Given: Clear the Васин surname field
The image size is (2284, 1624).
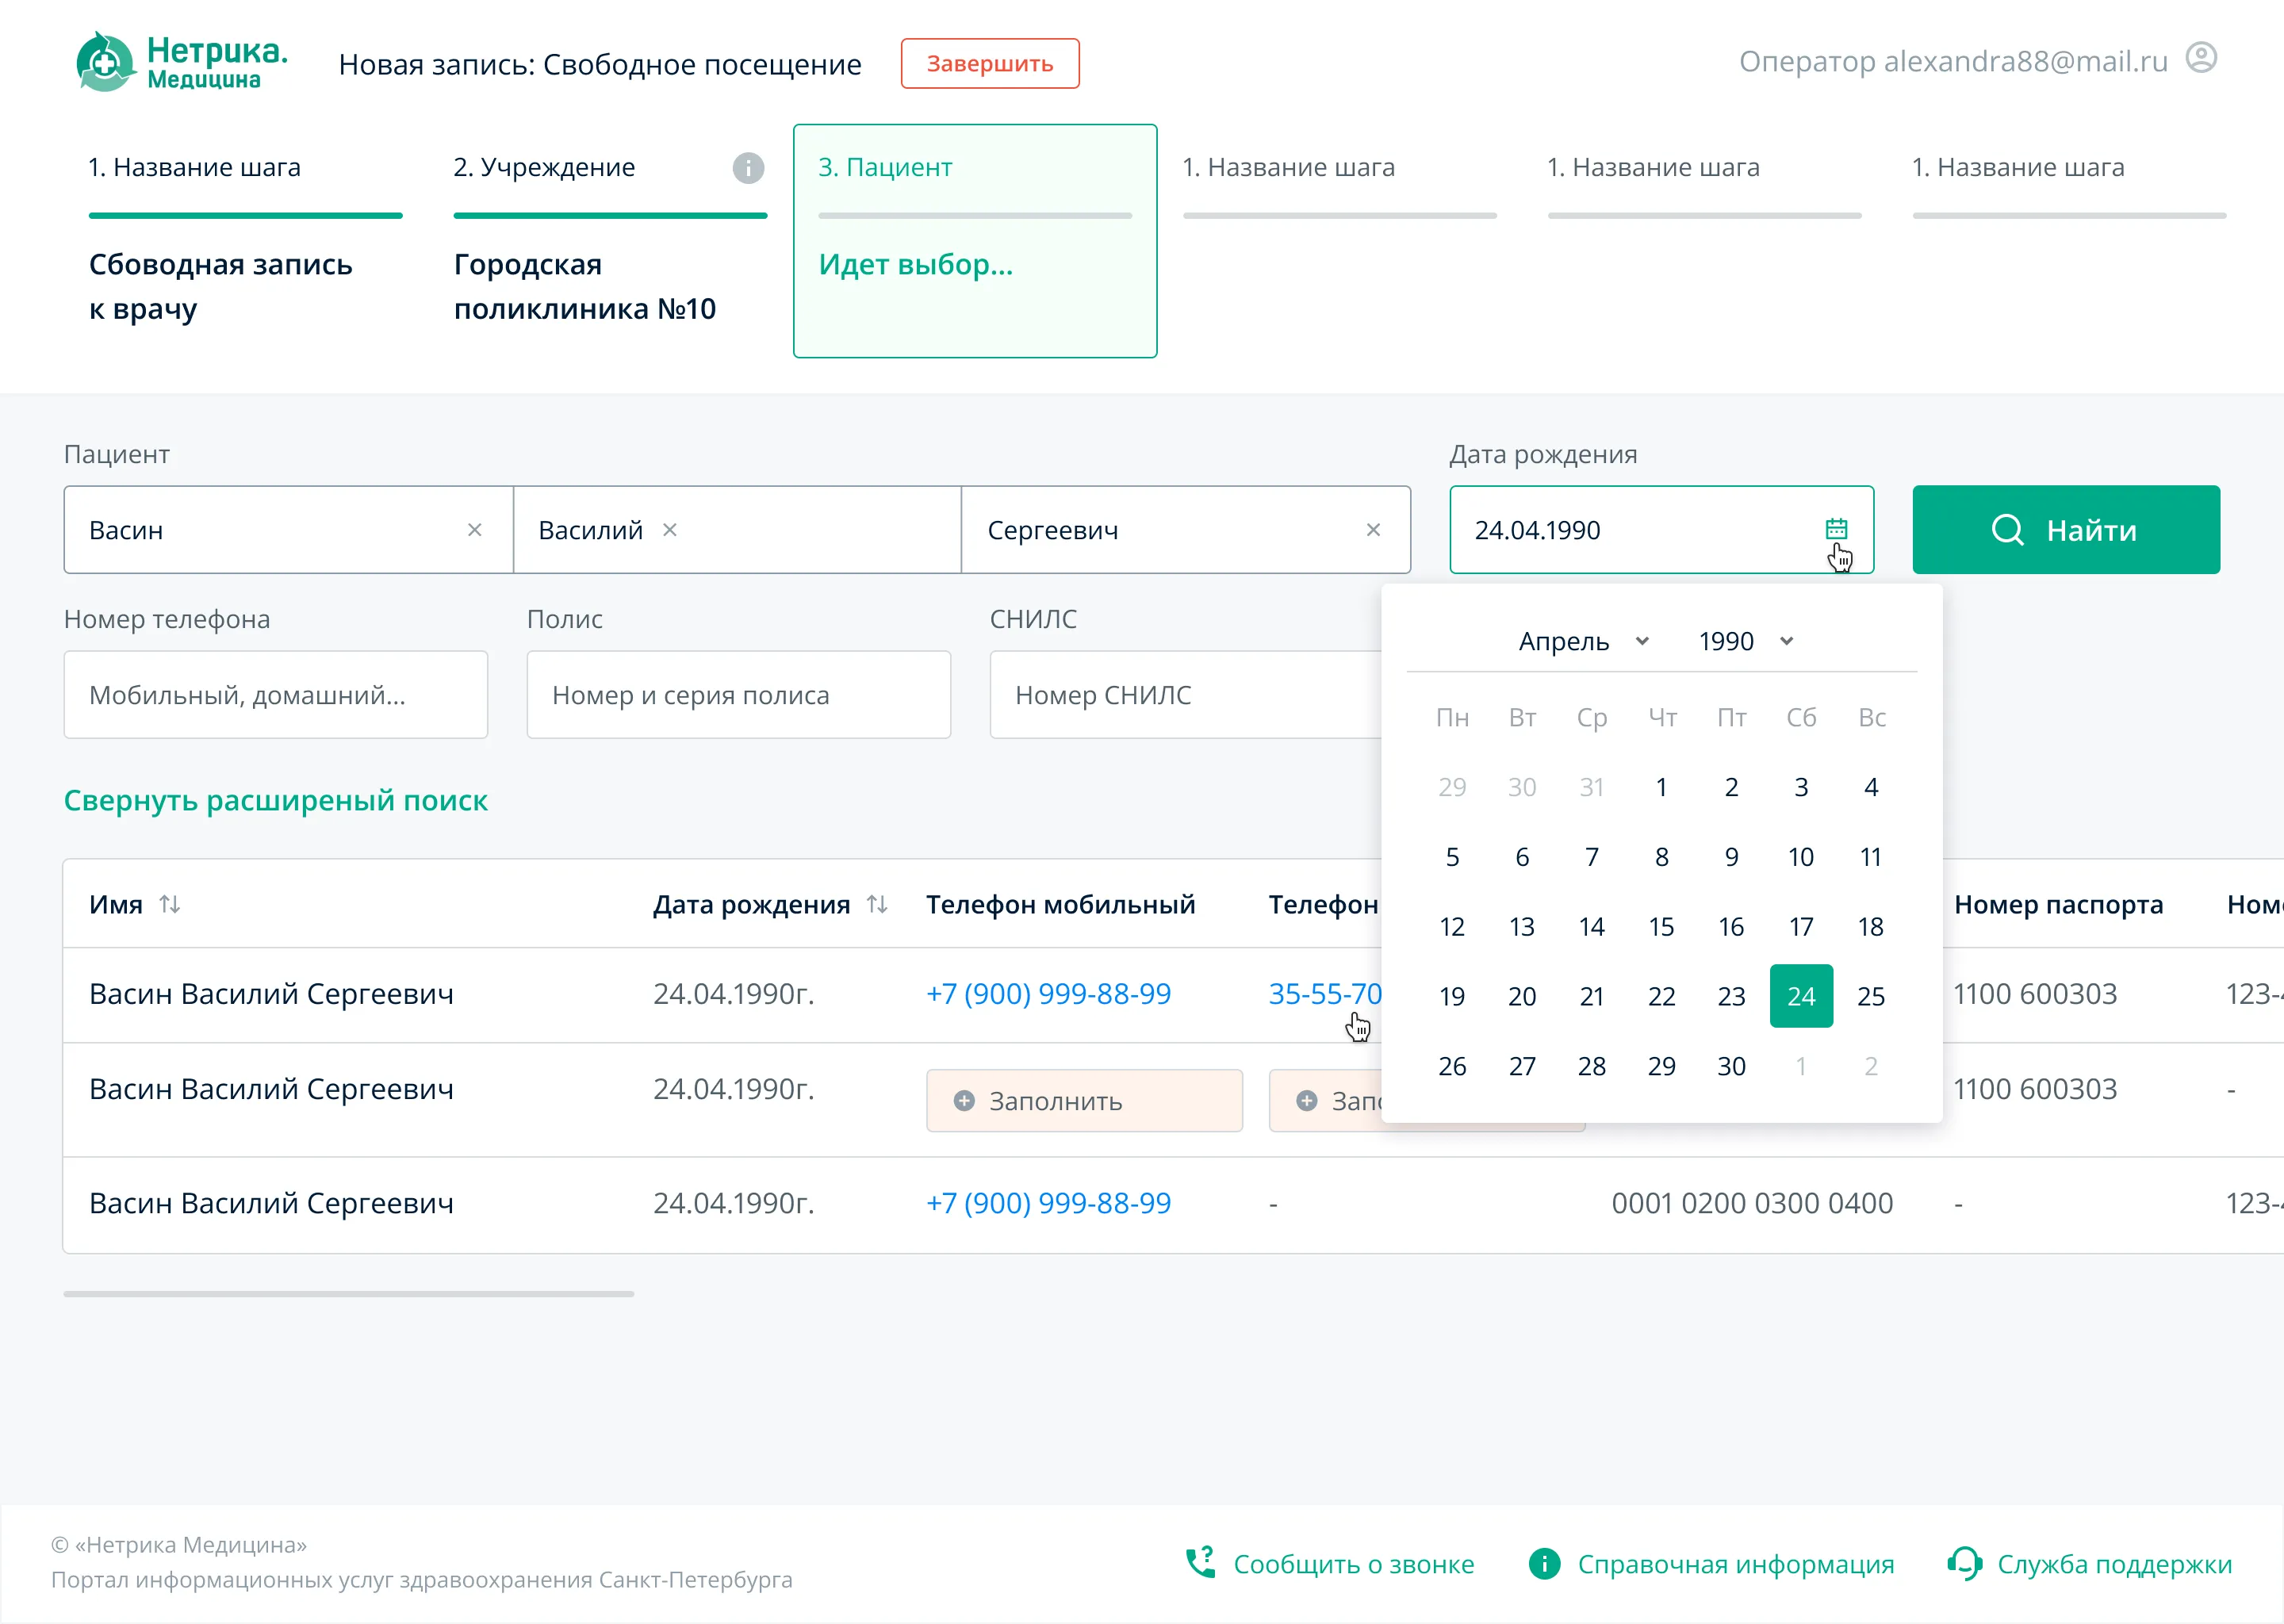Looking at the screenshot, I should [475, 530].
